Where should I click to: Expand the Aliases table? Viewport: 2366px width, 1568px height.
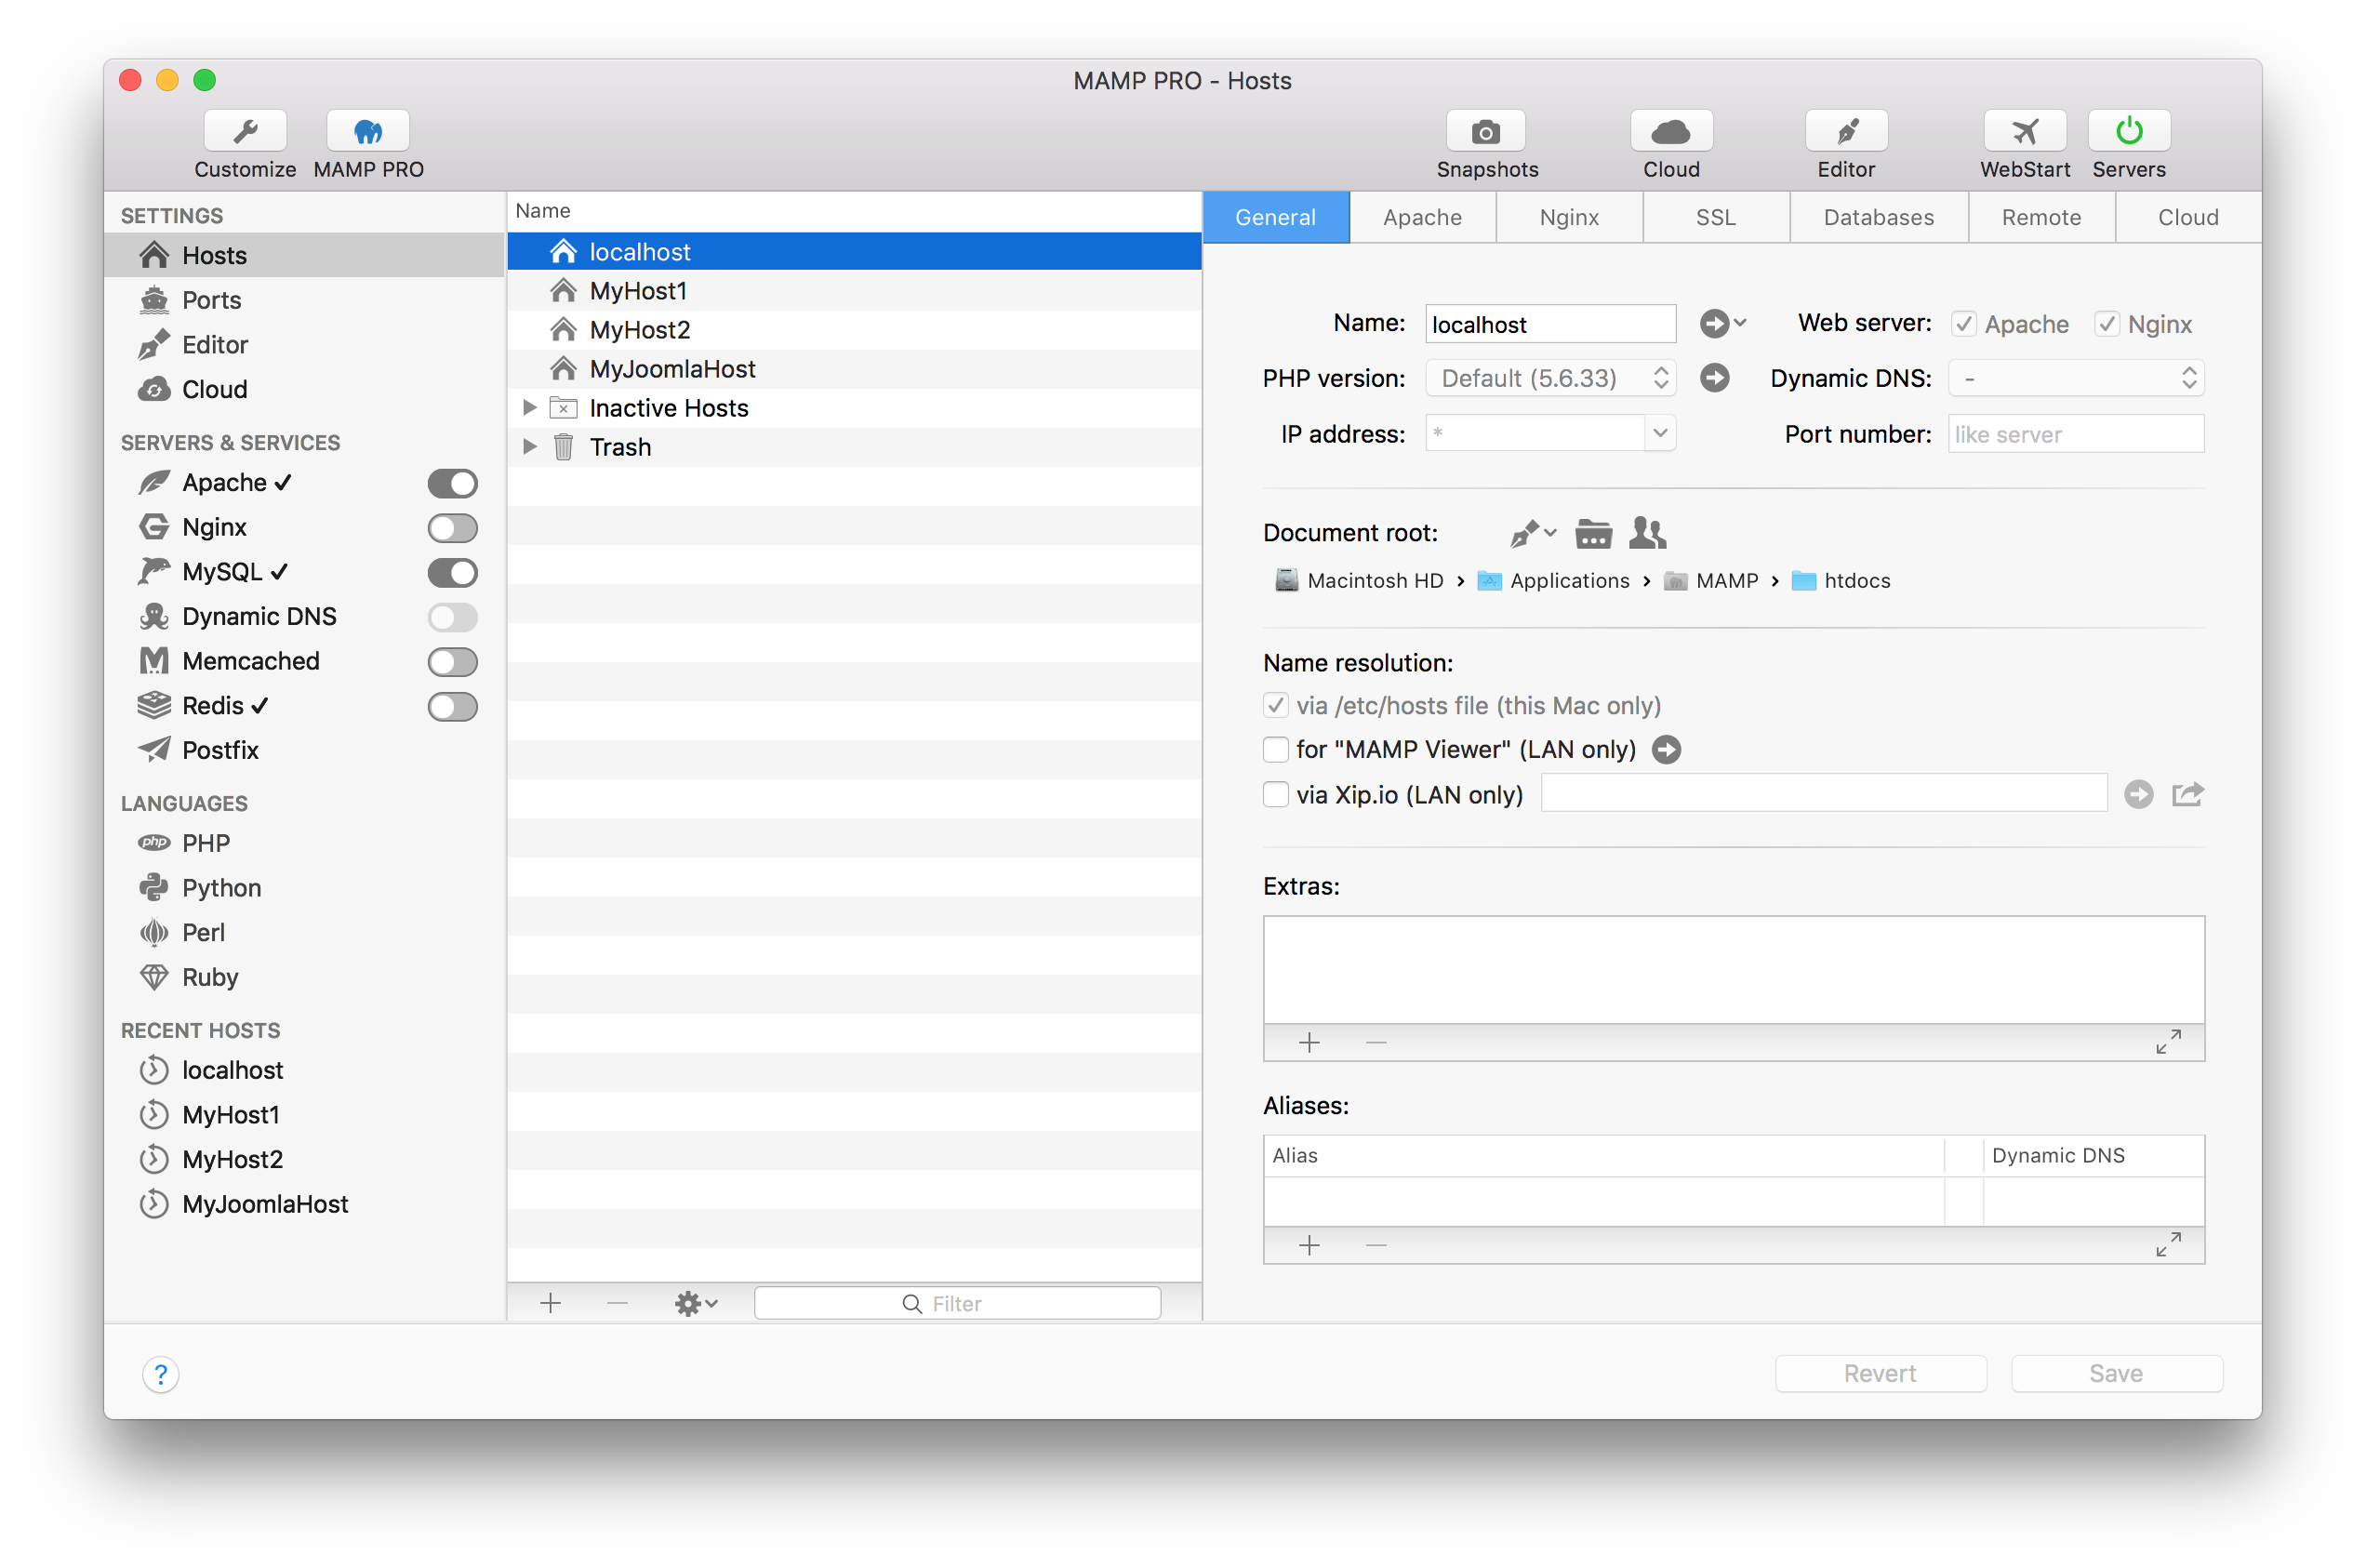[x=2168, y=1245]
